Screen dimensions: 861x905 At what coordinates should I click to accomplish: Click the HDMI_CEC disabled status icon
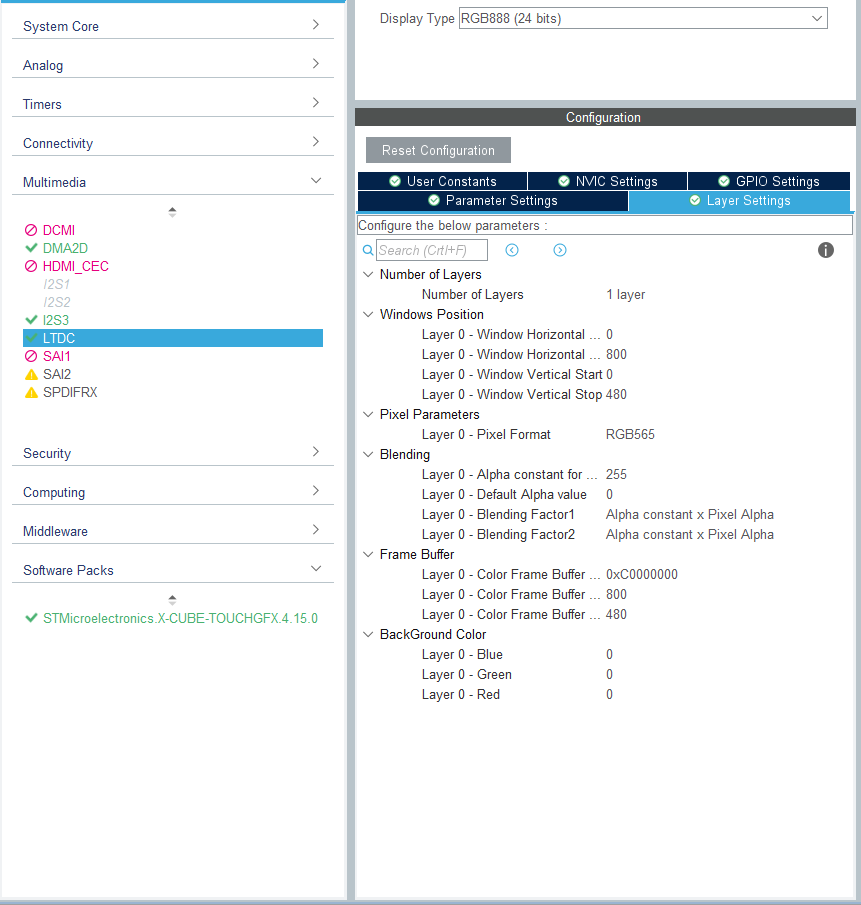coord(31,266)
